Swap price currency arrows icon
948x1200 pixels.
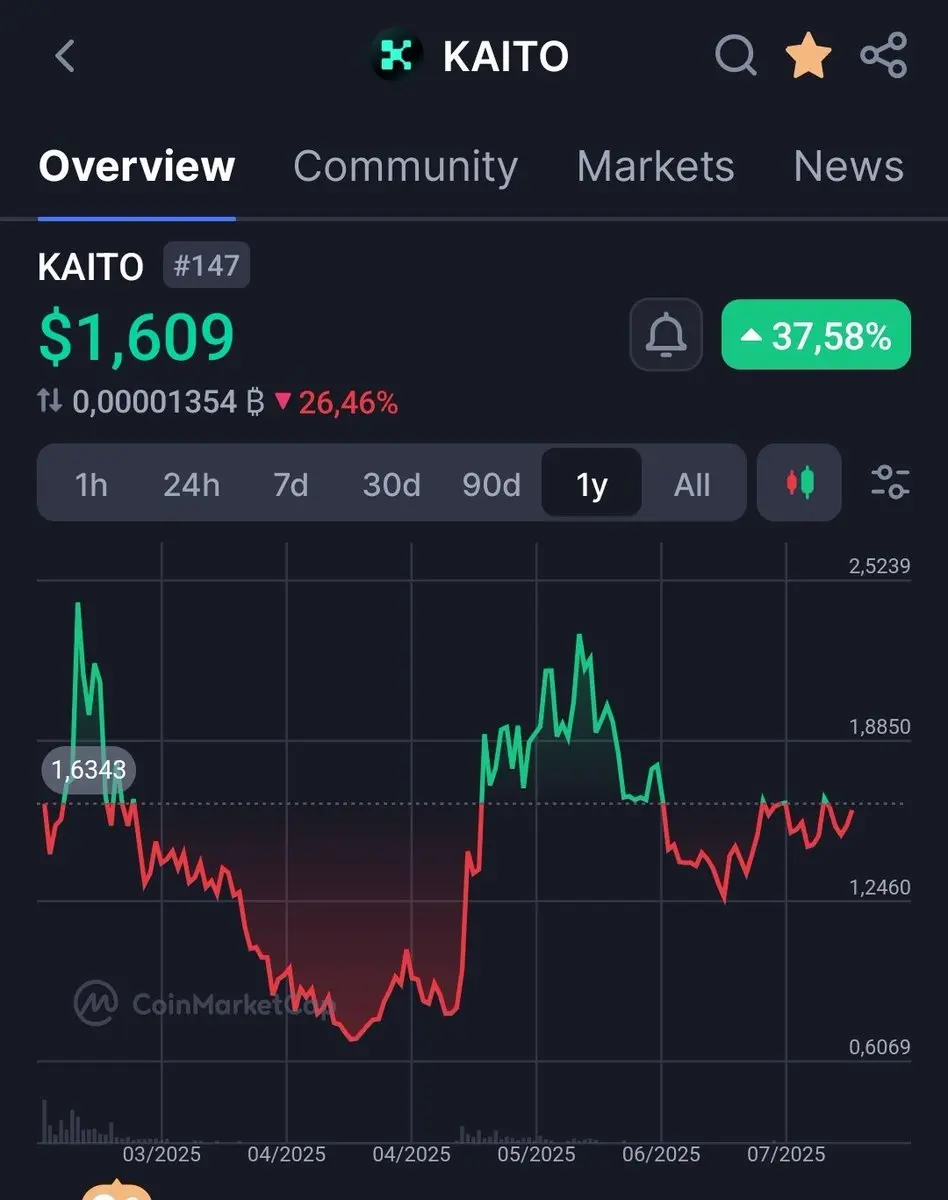coord(50,403)
